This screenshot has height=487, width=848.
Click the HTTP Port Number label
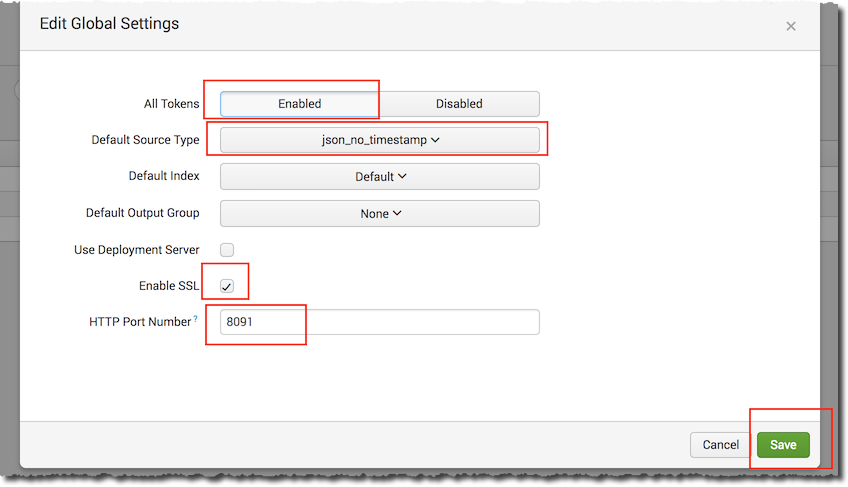click(140, 322)
